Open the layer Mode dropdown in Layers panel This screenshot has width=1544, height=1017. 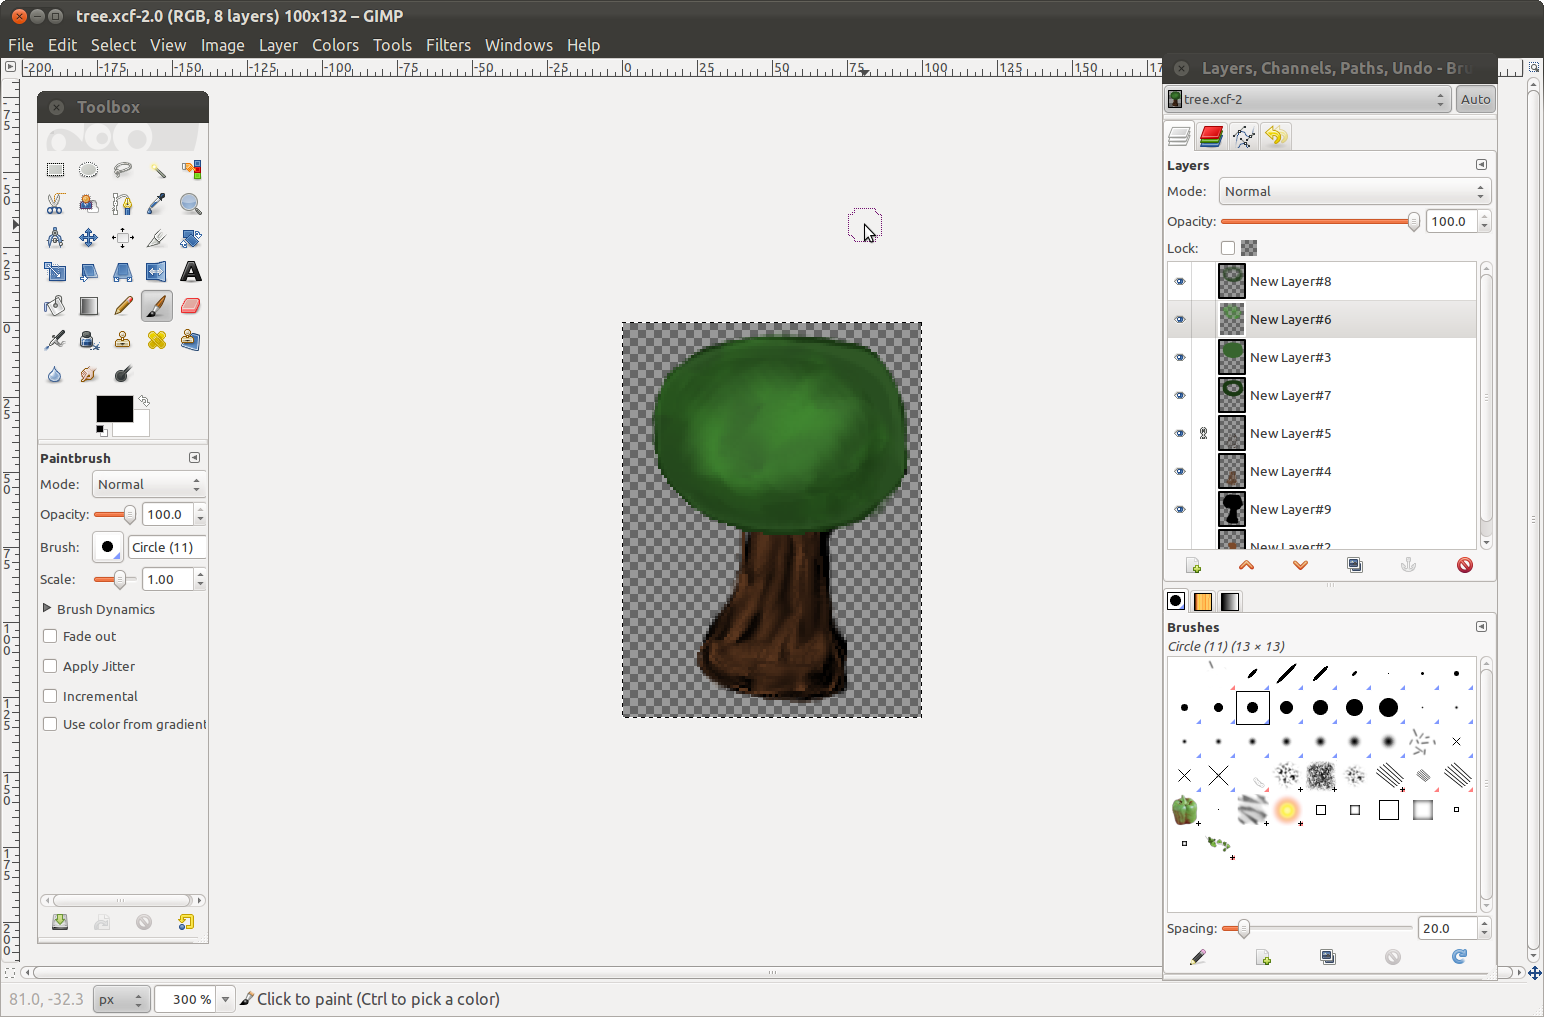[x=1355, y=191]
